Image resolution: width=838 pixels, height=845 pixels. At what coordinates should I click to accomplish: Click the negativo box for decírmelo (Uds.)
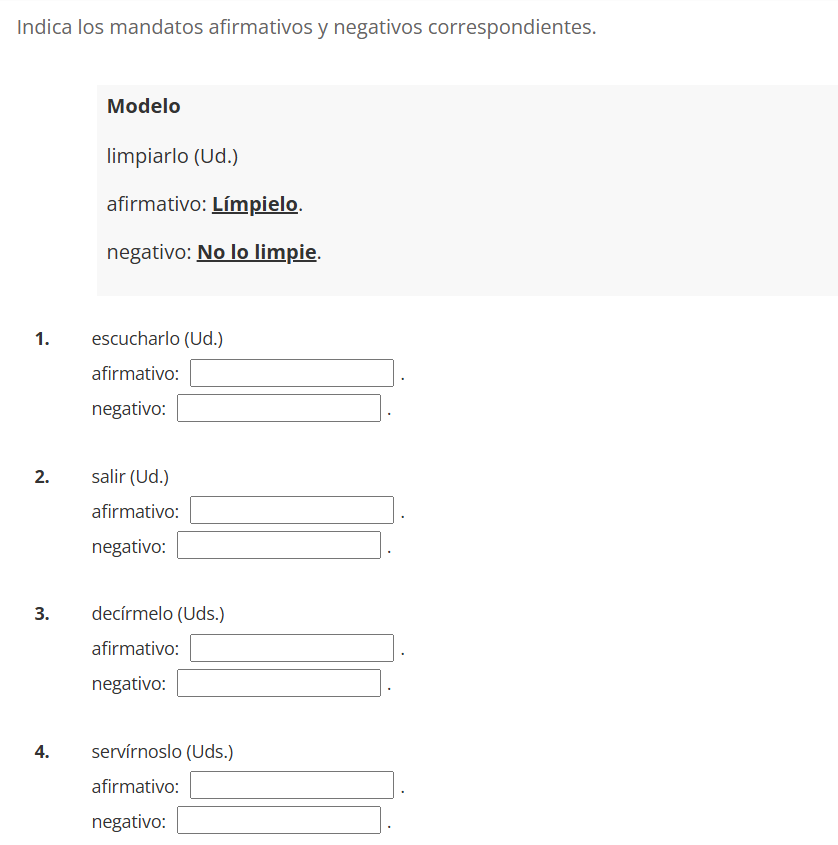click(278, 682)
